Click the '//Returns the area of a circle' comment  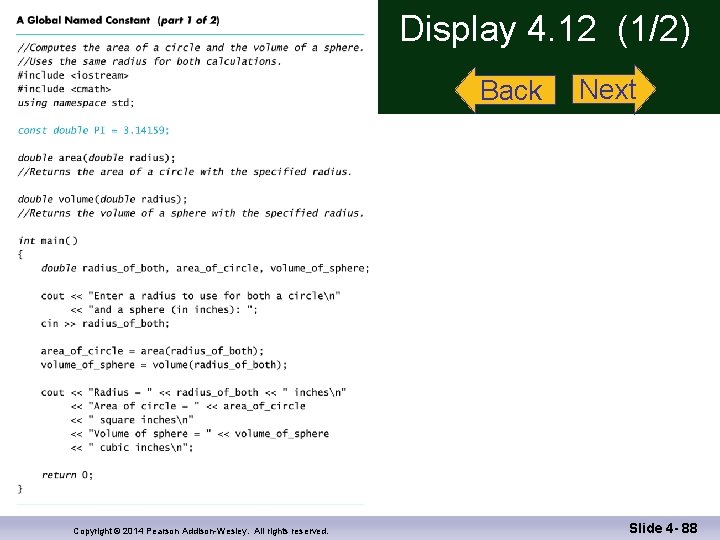[185, 172]
